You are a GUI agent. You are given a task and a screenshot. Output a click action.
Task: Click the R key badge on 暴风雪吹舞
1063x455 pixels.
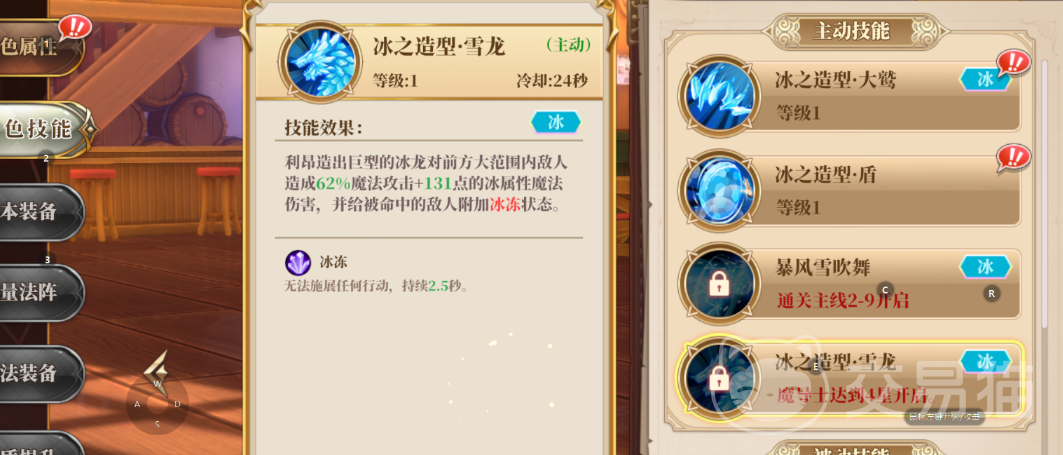click(x=991, y=294)
